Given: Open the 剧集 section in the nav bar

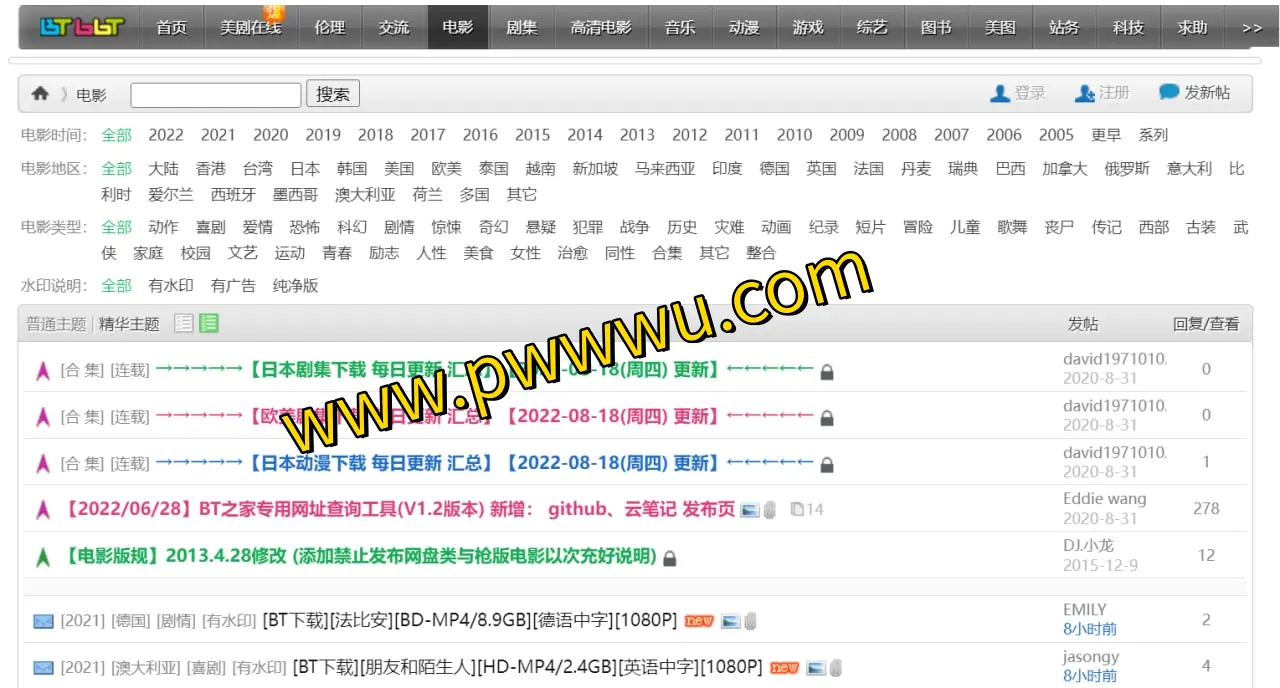Looking at the screenshot, I should click(521, 28).
